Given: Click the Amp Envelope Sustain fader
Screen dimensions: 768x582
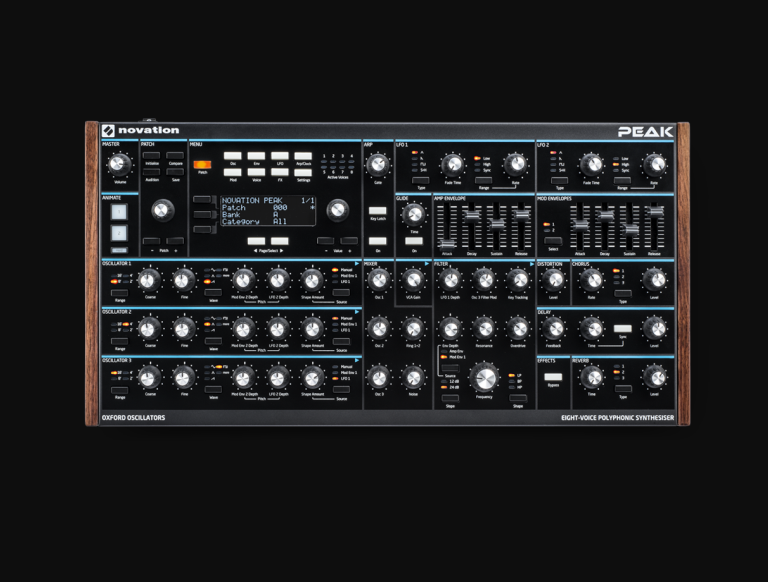Looking at the screenshot, I should pyautogui.click(x=497, y=224).
